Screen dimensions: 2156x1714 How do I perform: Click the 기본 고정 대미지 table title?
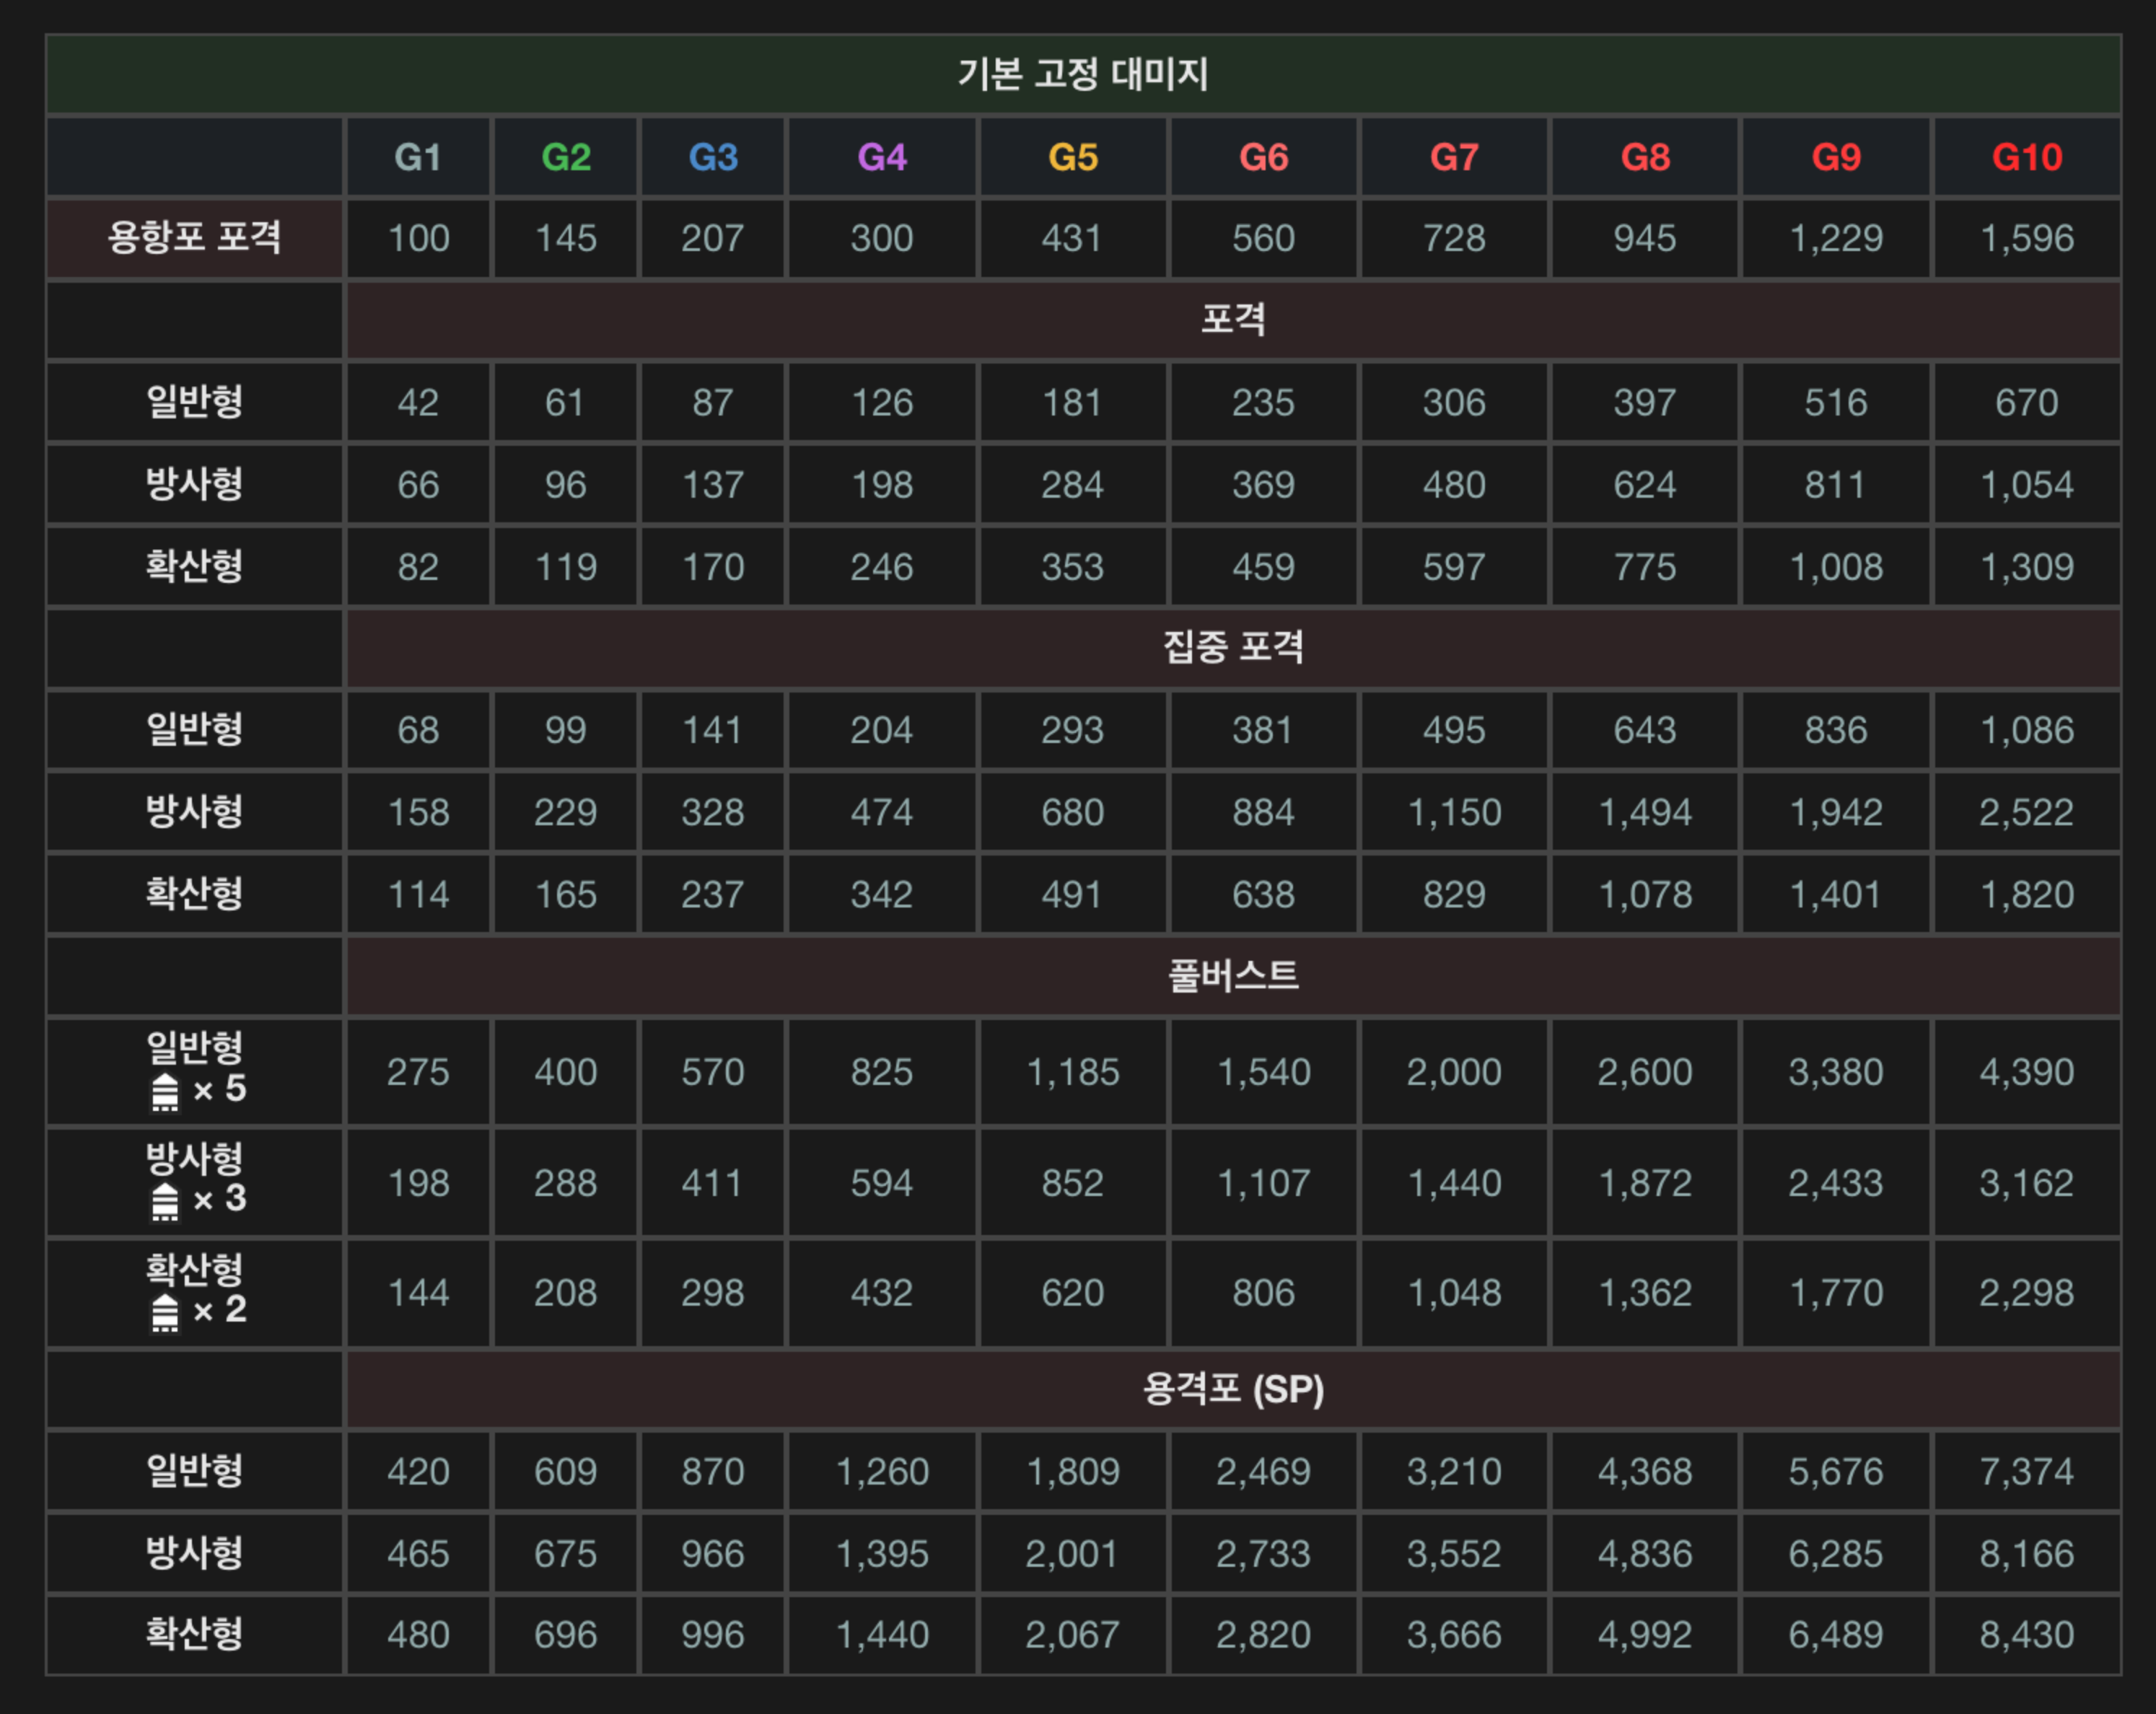(x=1083, y=74)
